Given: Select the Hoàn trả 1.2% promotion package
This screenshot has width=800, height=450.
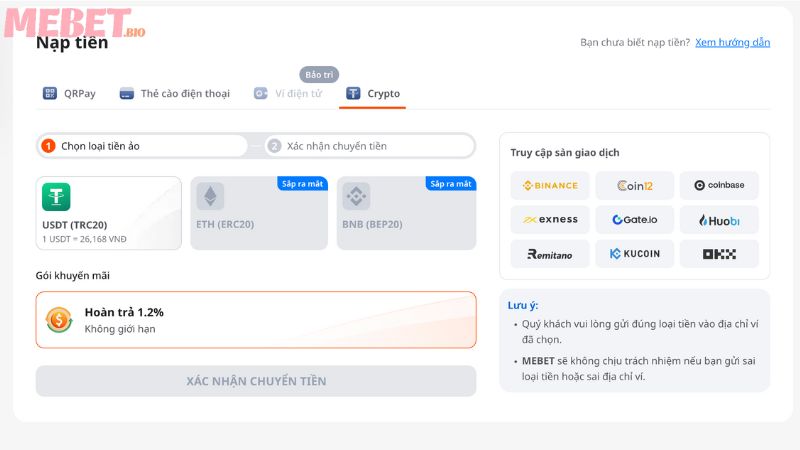Looking at the screenshot, I should tap(256, 320).
